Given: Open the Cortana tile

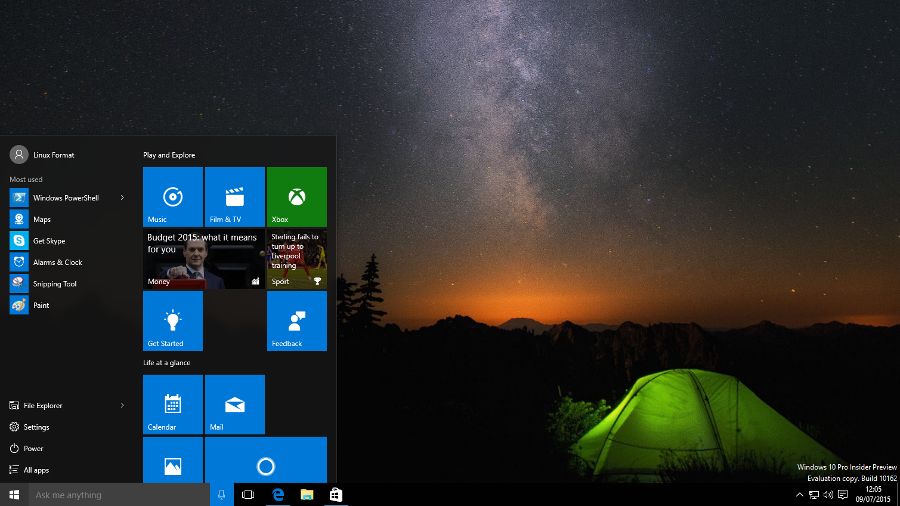Looking at the screenshot, I should tap(266, 460).
